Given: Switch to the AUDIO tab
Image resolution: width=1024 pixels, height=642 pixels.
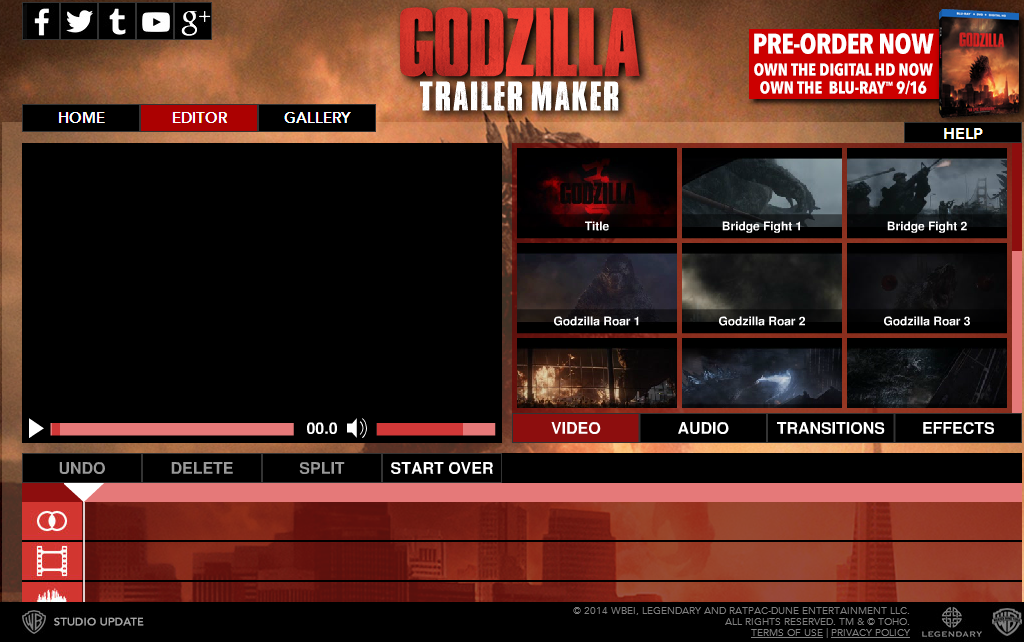Looking at the screenshot, I should [703, 428].
